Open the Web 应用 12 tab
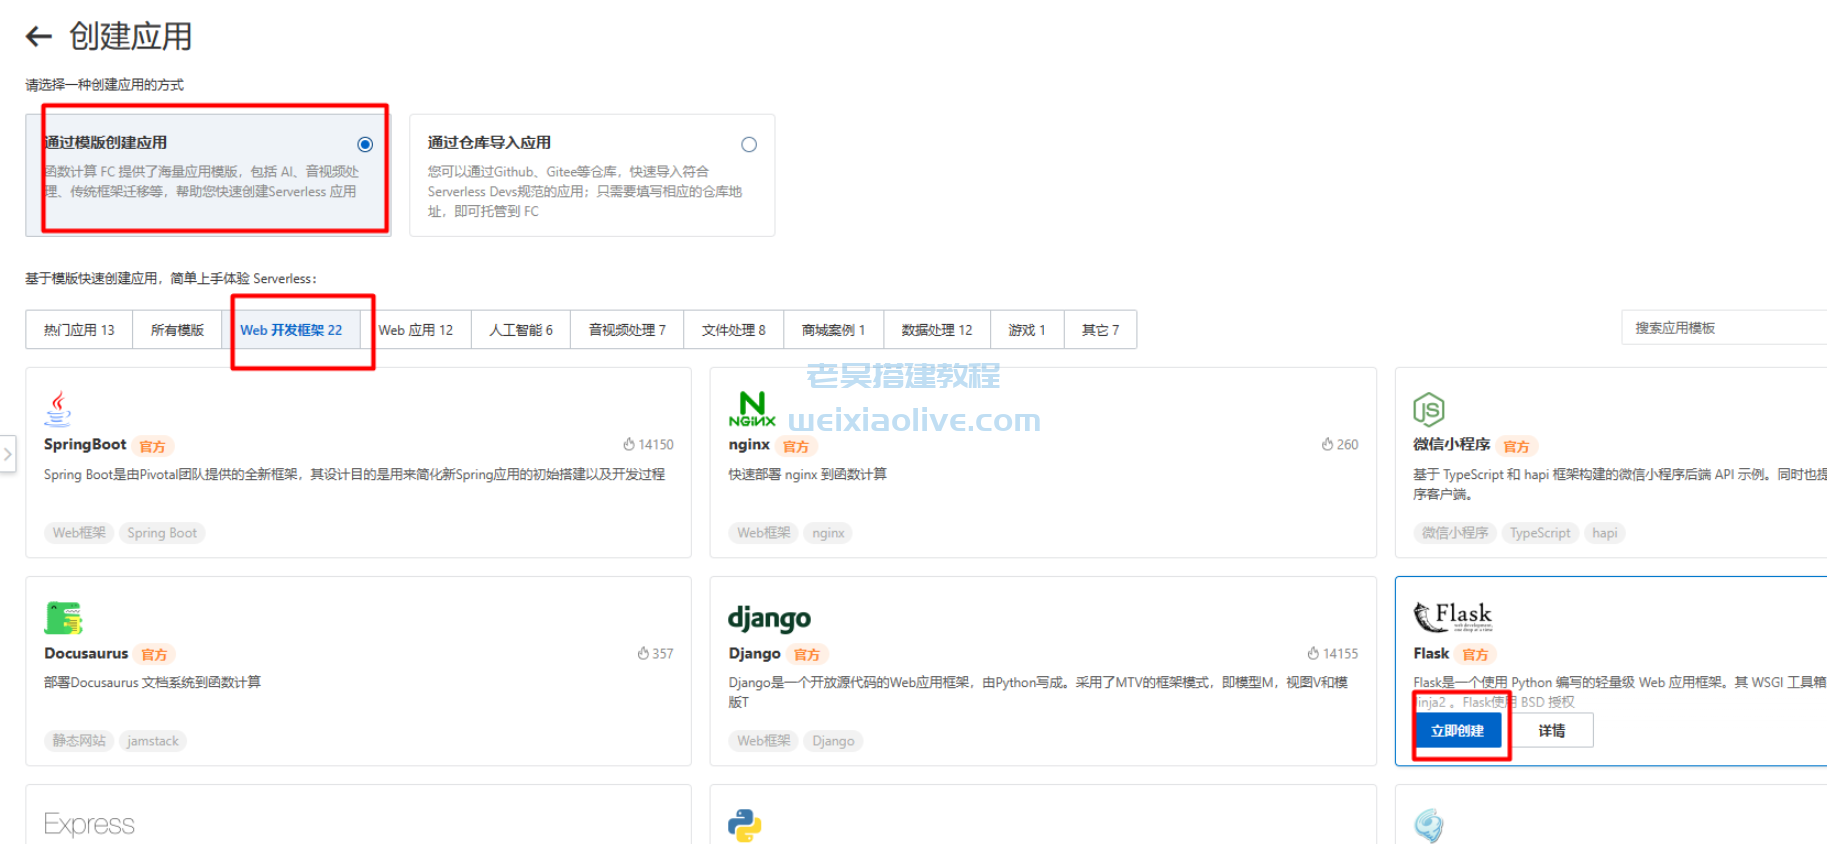The image size is (1827, 844). pyautogui.click(x=415, y=329)
